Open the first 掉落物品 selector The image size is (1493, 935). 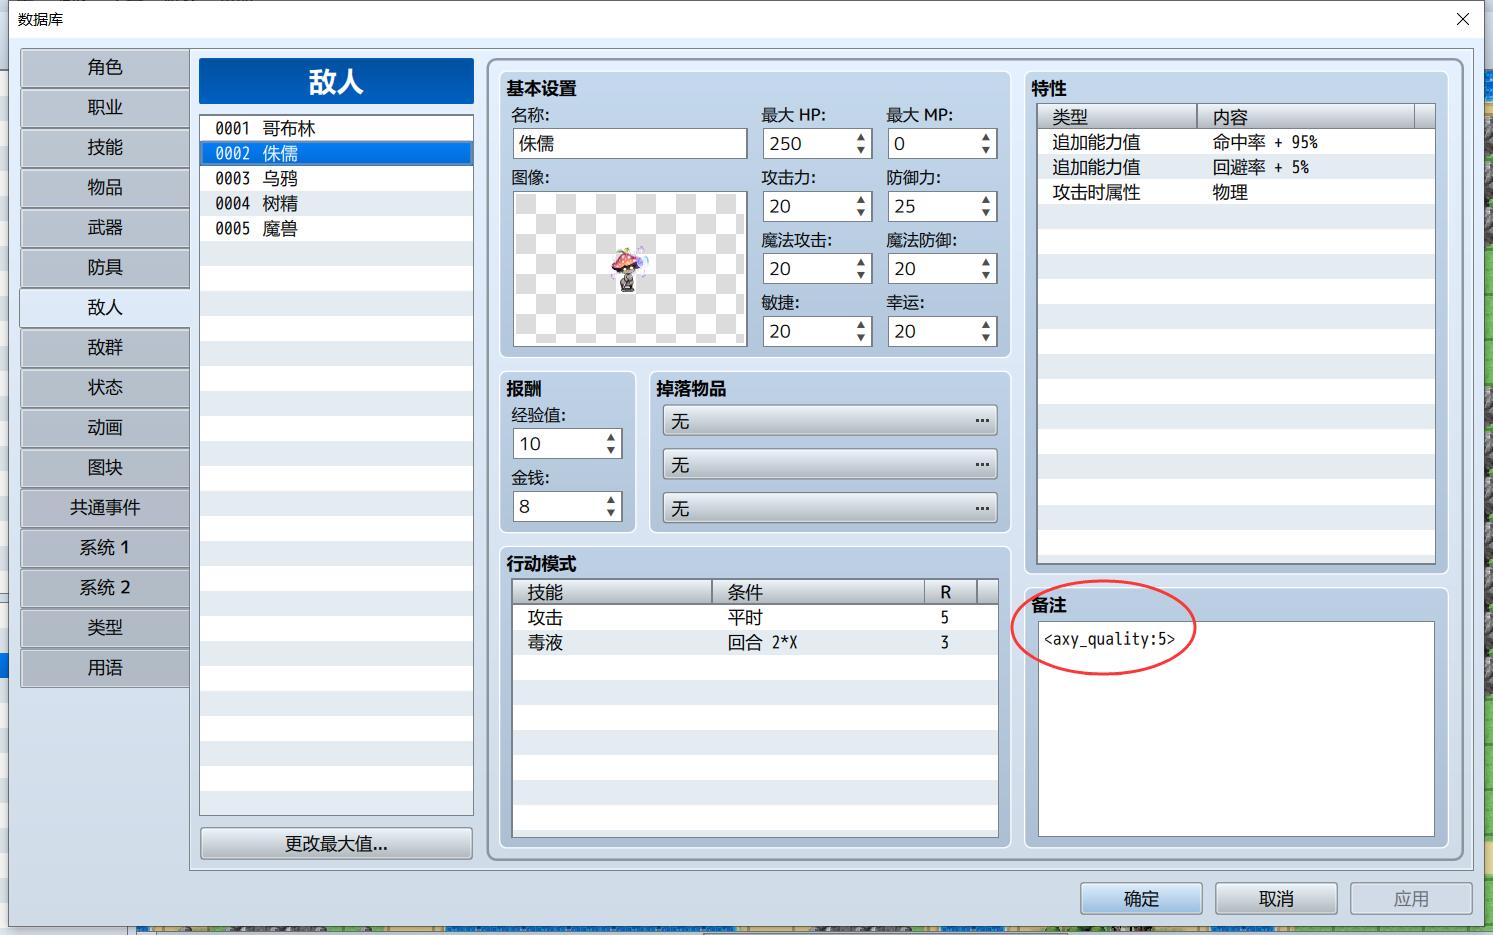(830, 421)
